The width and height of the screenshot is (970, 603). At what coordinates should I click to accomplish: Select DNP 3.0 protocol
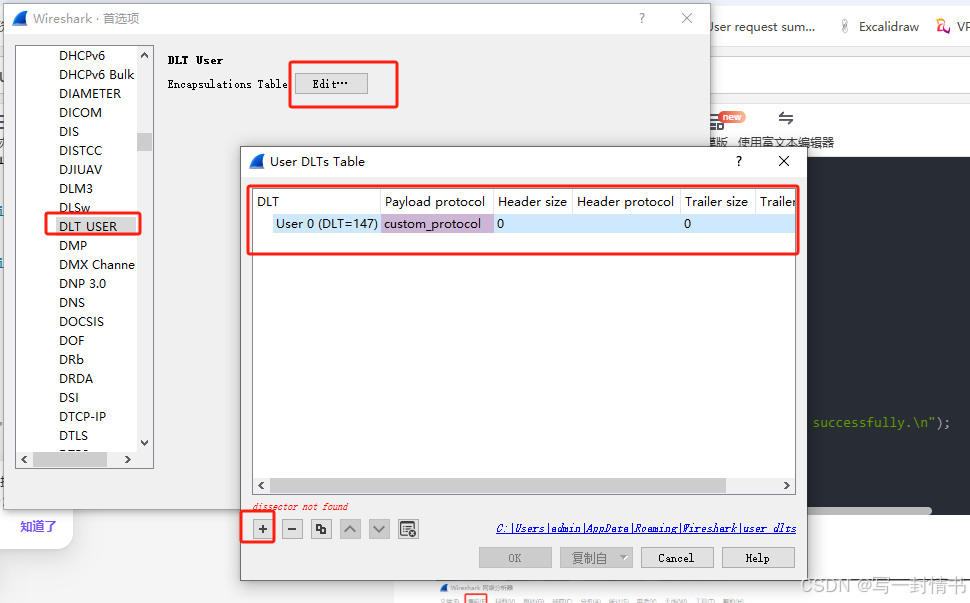[82, 283]
